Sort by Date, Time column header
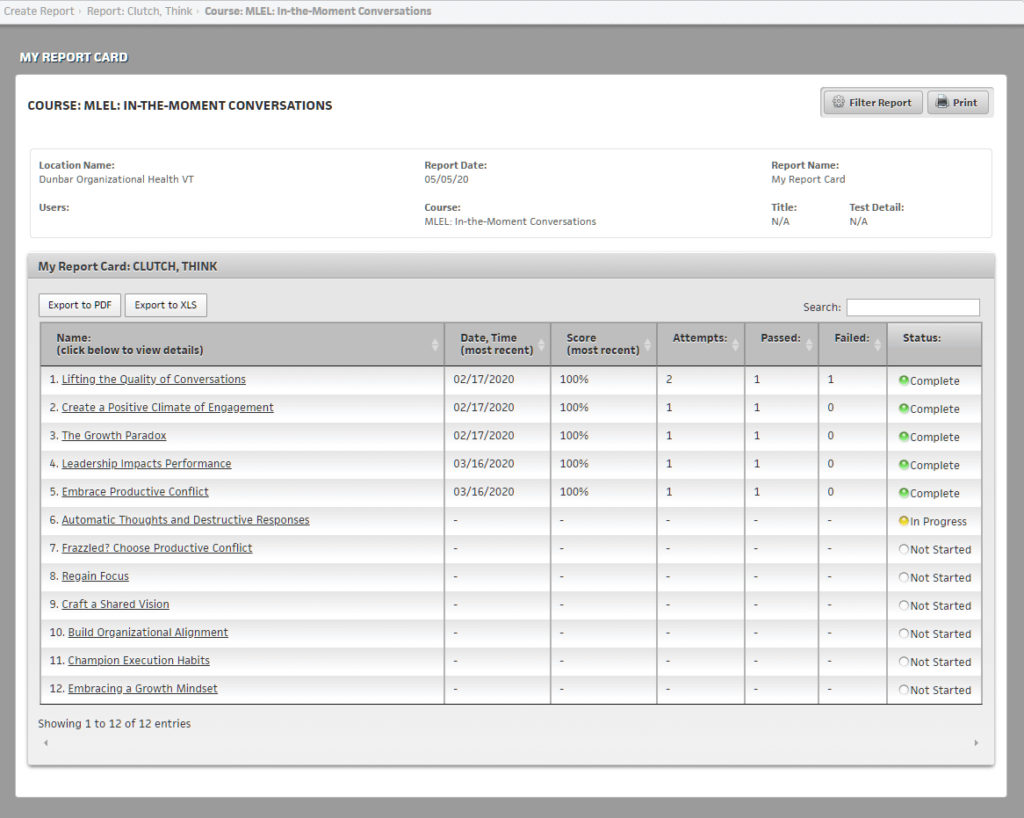Screen dimensions: 1024x818 [497, 344]
